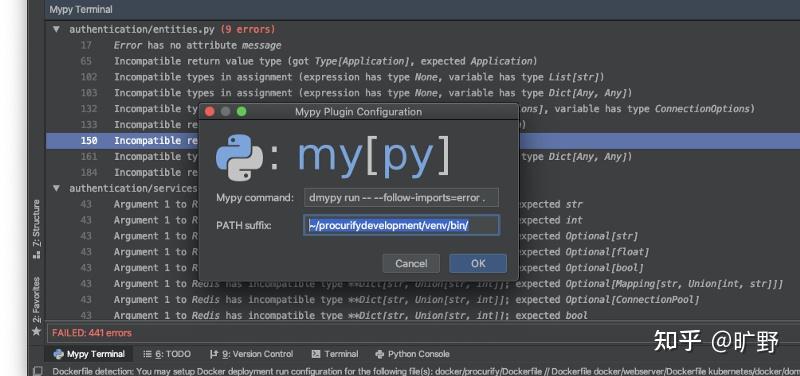Select line 43 error expecting bool
Screen dimensions: 800x376
[x=423, y=315]
